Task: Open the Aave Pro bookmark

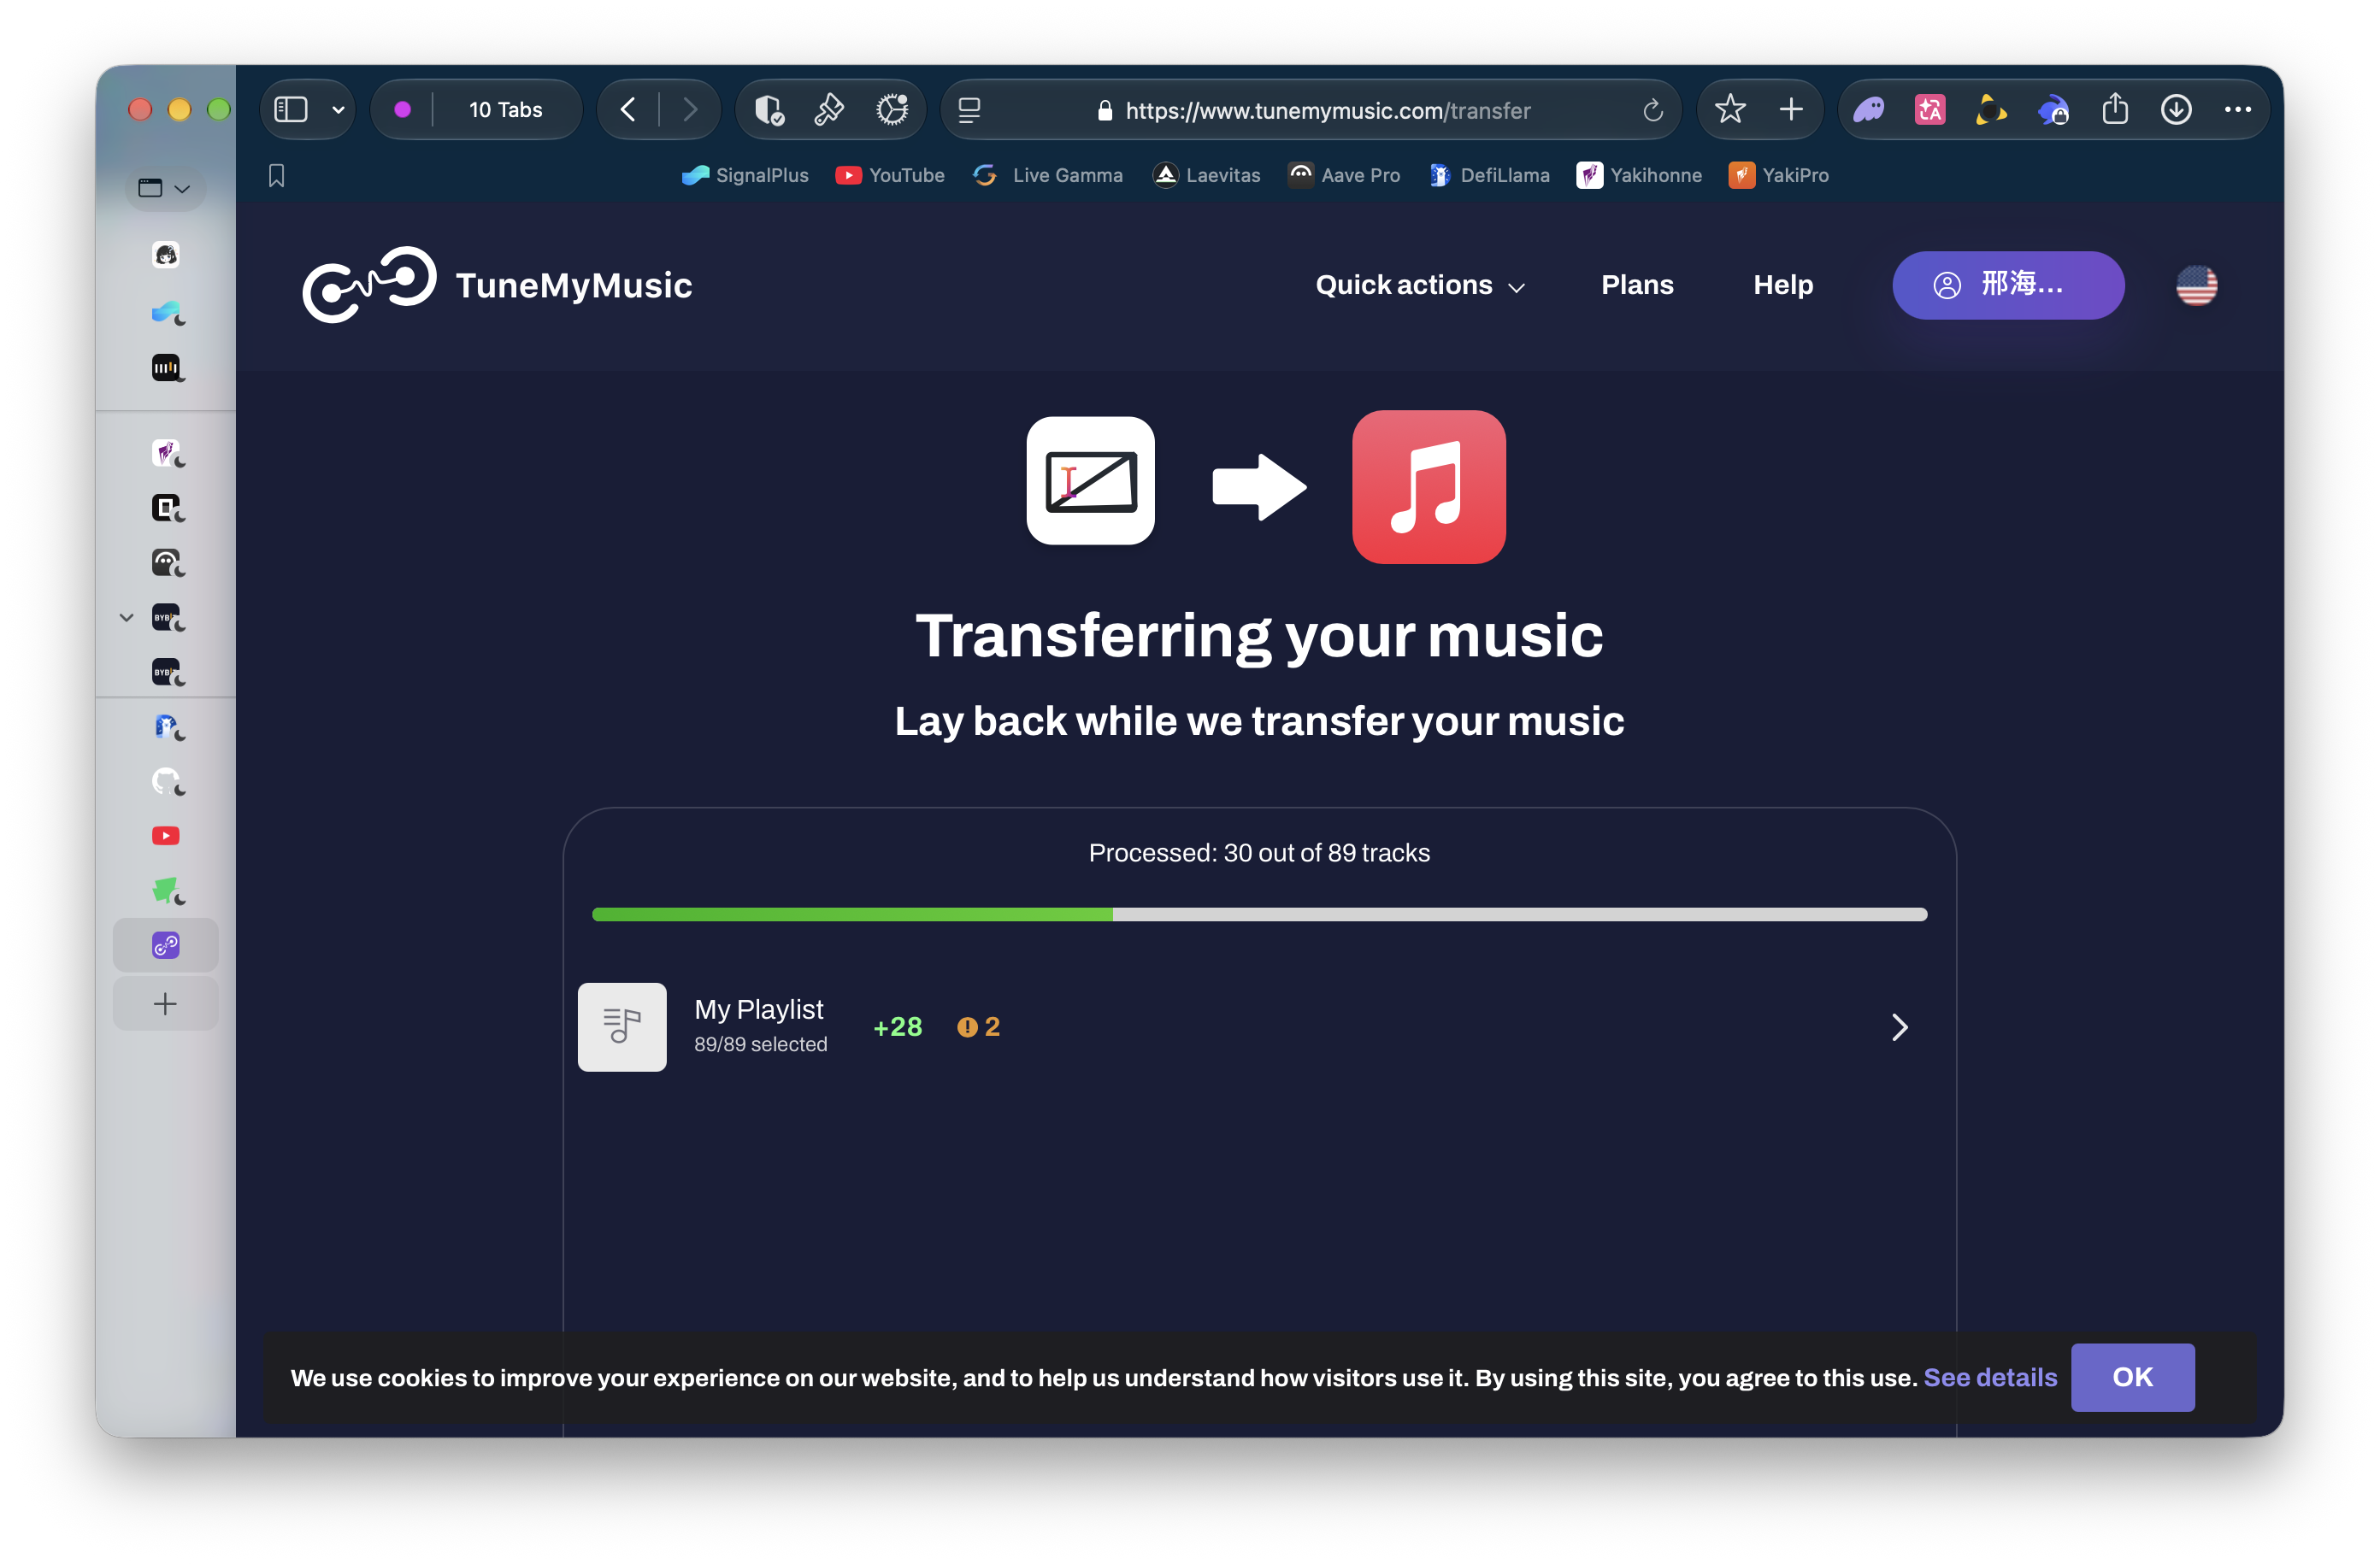Action: click(1344, 175)
